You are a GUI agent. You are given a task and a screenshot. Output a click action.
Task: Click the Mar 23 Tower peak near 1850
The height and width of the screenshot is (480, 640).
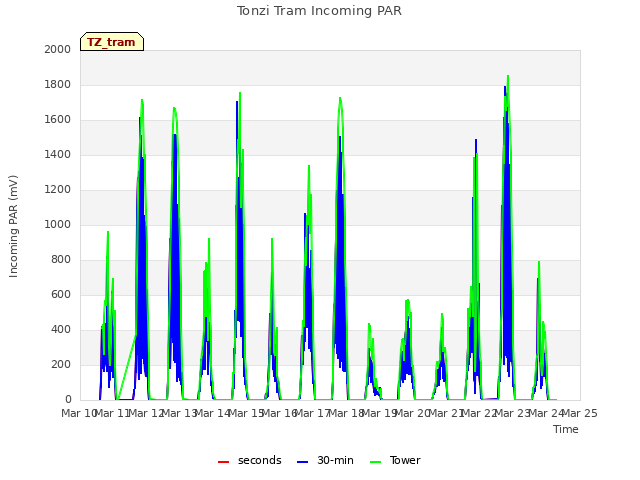508,76
